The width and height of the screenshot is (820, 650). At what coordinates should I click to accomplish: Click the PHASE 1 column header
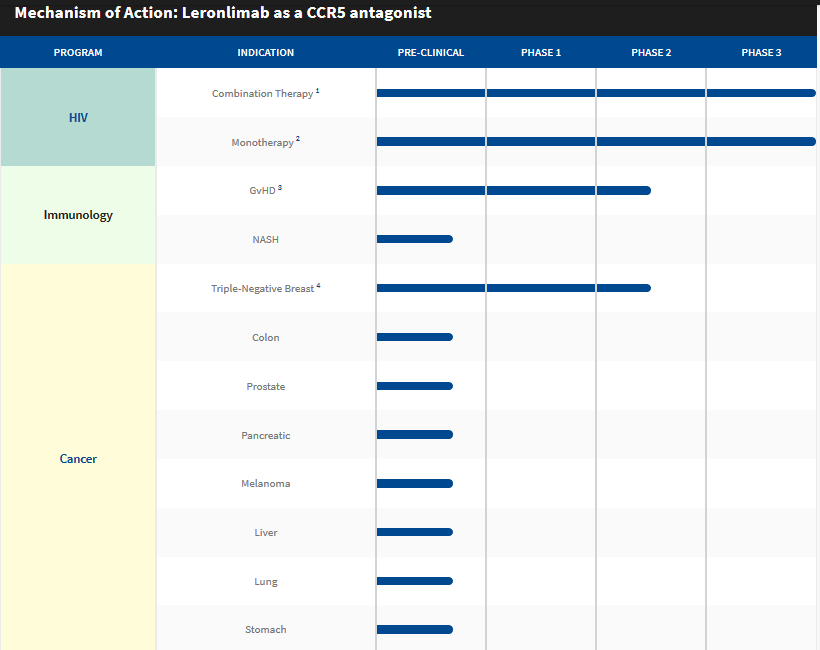click(x=541, y=52)
